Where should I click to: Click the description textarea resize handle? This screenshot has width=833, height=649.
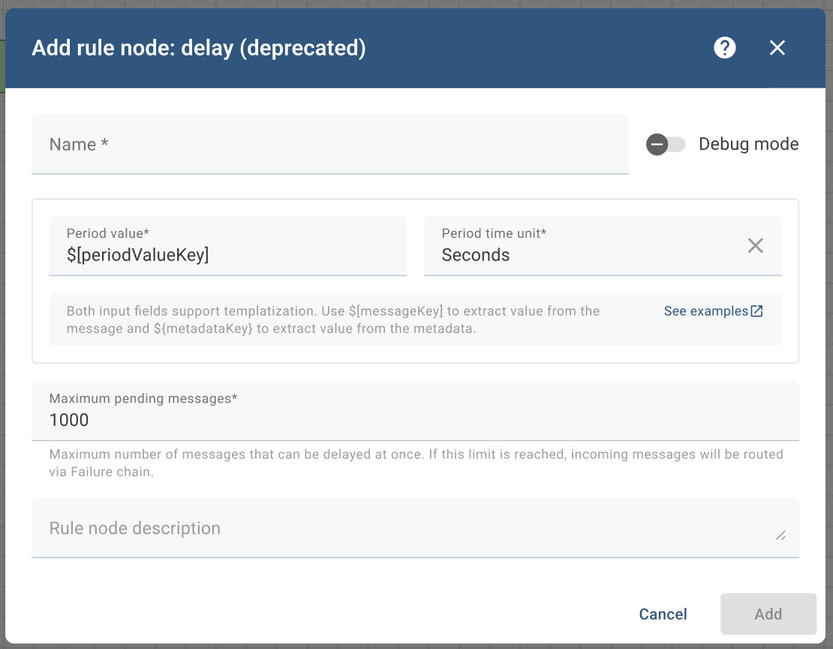tap(780, 535)
